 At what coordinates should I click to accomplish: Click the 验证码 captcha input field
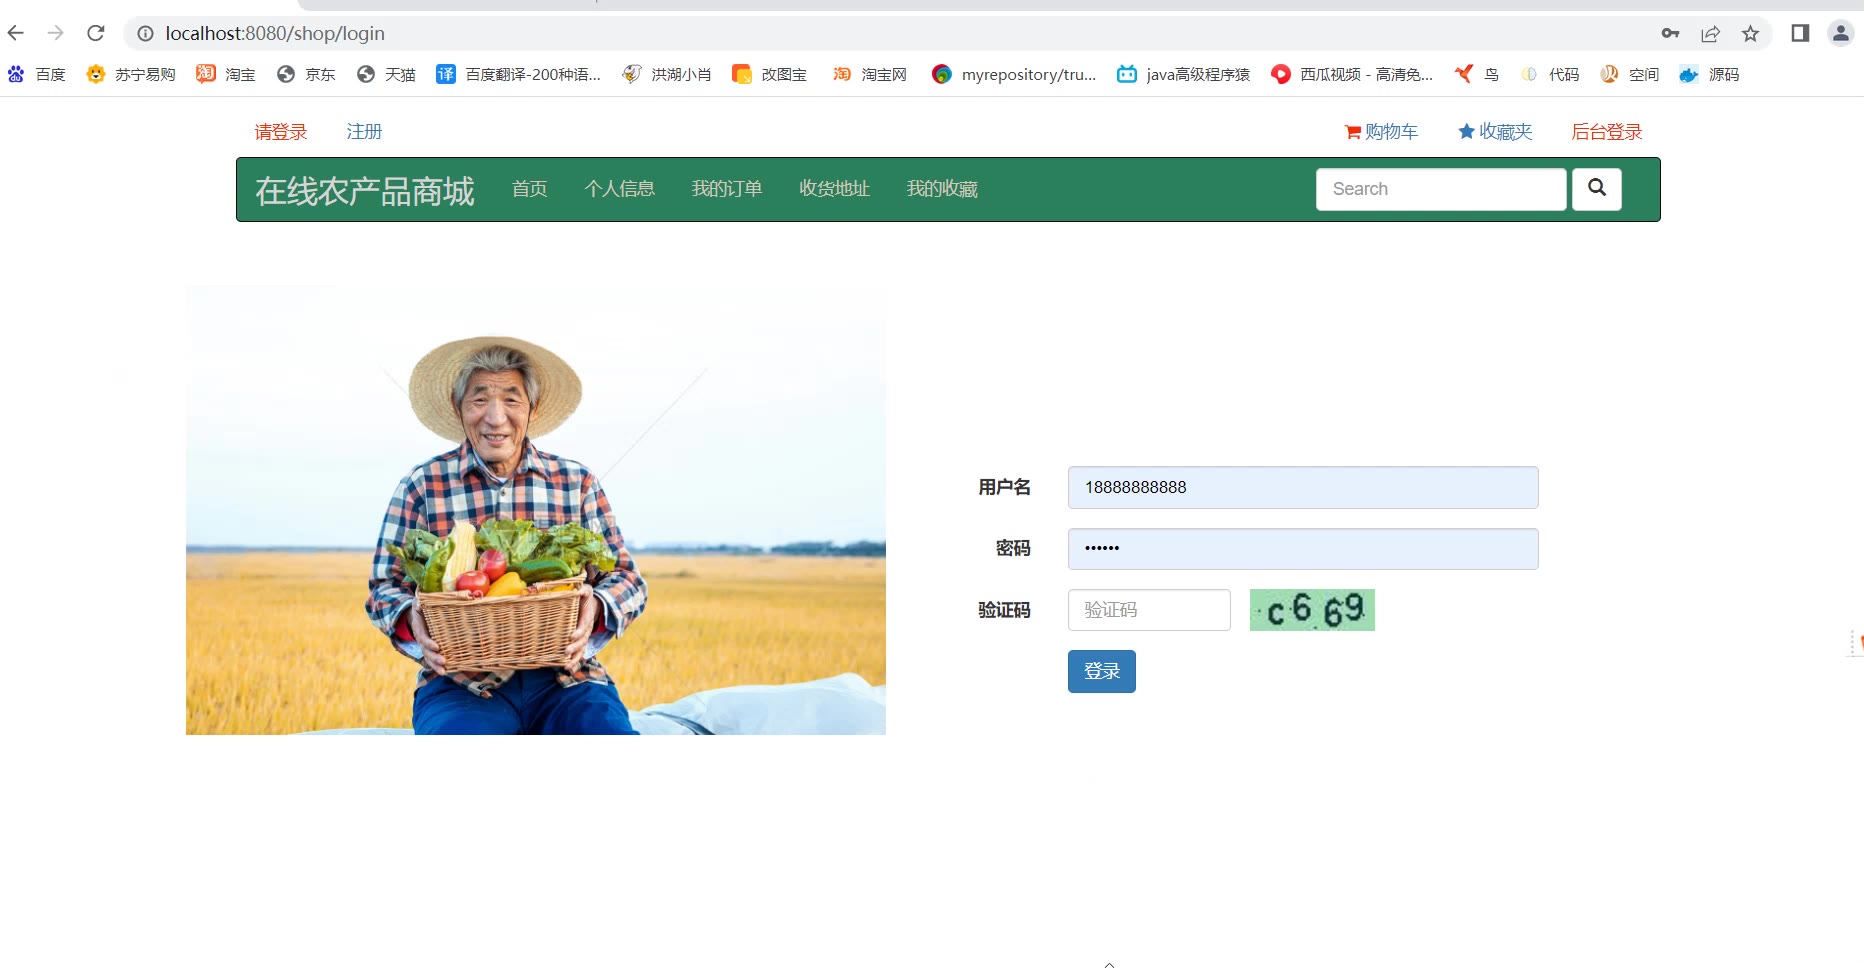(x=1149, y=610)
